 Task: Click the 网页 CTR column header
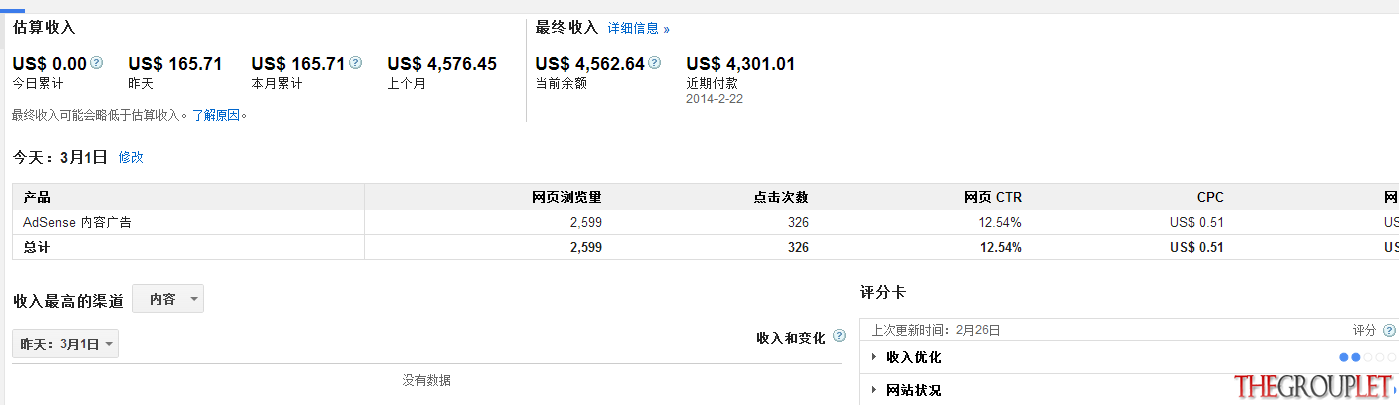click(x=993, y=197)
